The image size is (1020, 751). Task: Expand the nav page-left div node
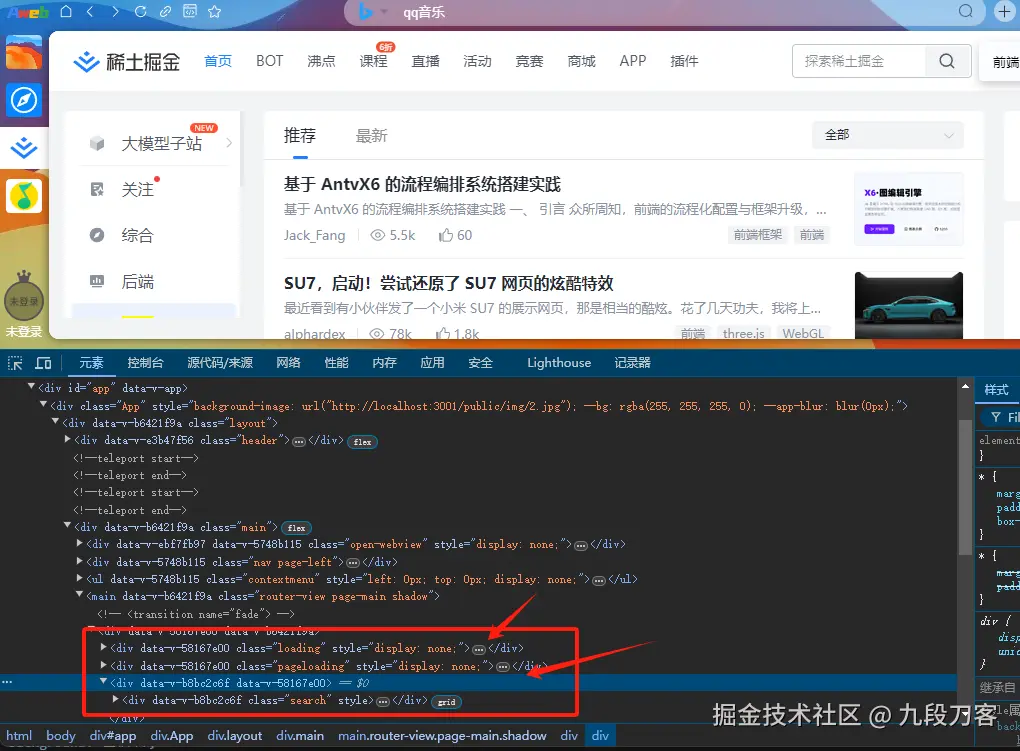tap(79, 560)
